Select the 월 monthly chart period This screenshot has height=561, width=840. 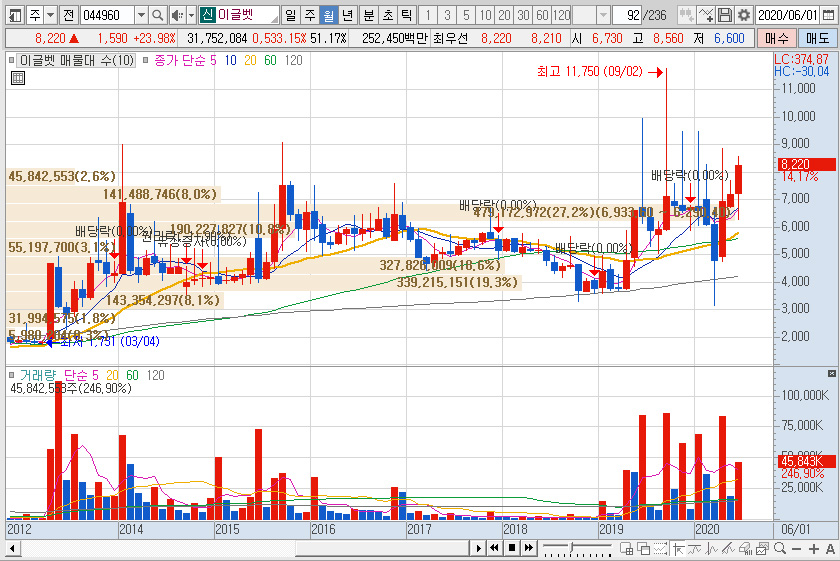[329, 15]
